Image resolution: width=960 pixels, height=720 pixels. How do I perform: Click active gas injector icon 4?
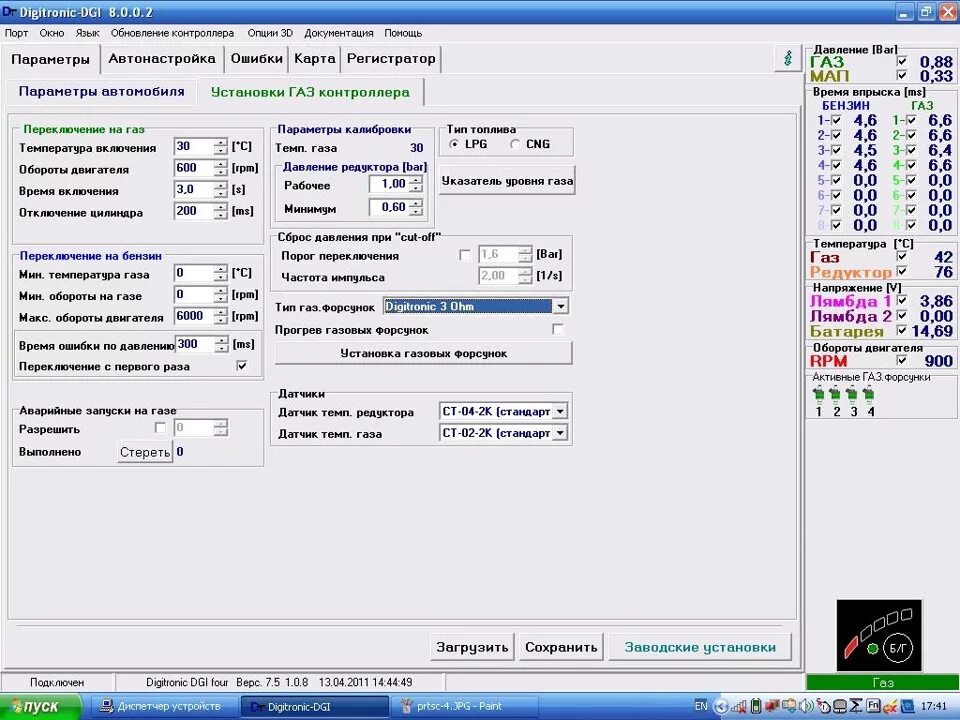point(868,394)
